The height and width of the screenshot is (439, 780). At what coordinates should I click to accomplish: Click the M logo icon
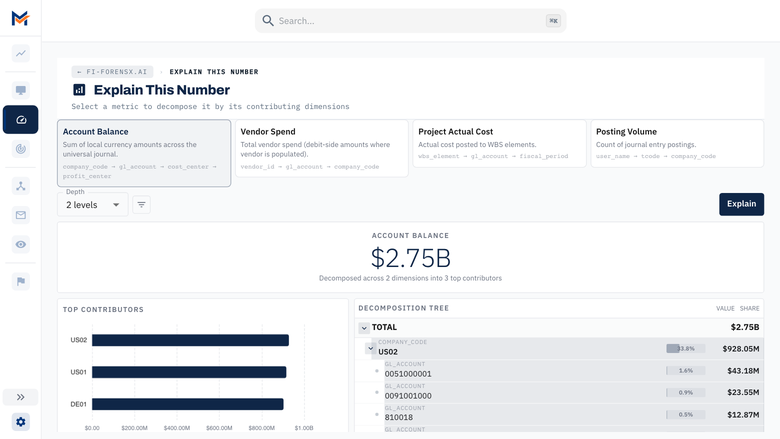[x=20, y=18]
